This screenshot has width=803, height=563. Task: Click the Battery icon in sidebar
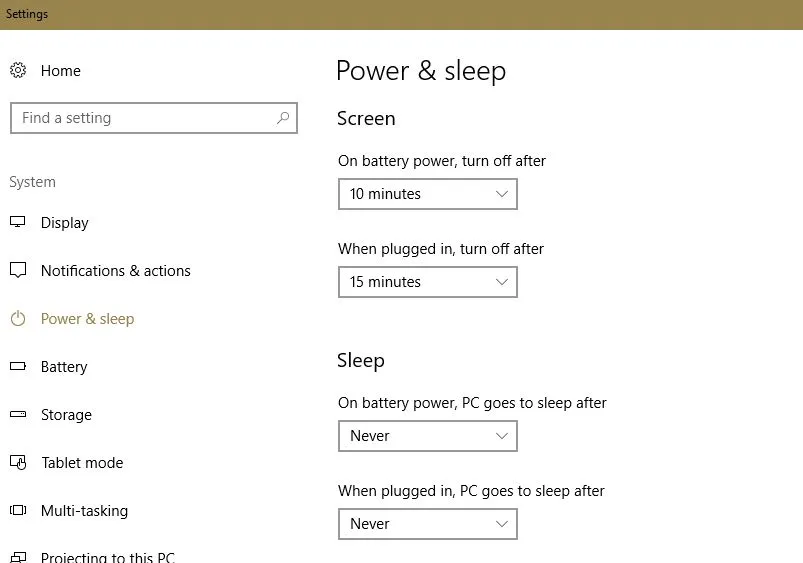tap(18, 366)
